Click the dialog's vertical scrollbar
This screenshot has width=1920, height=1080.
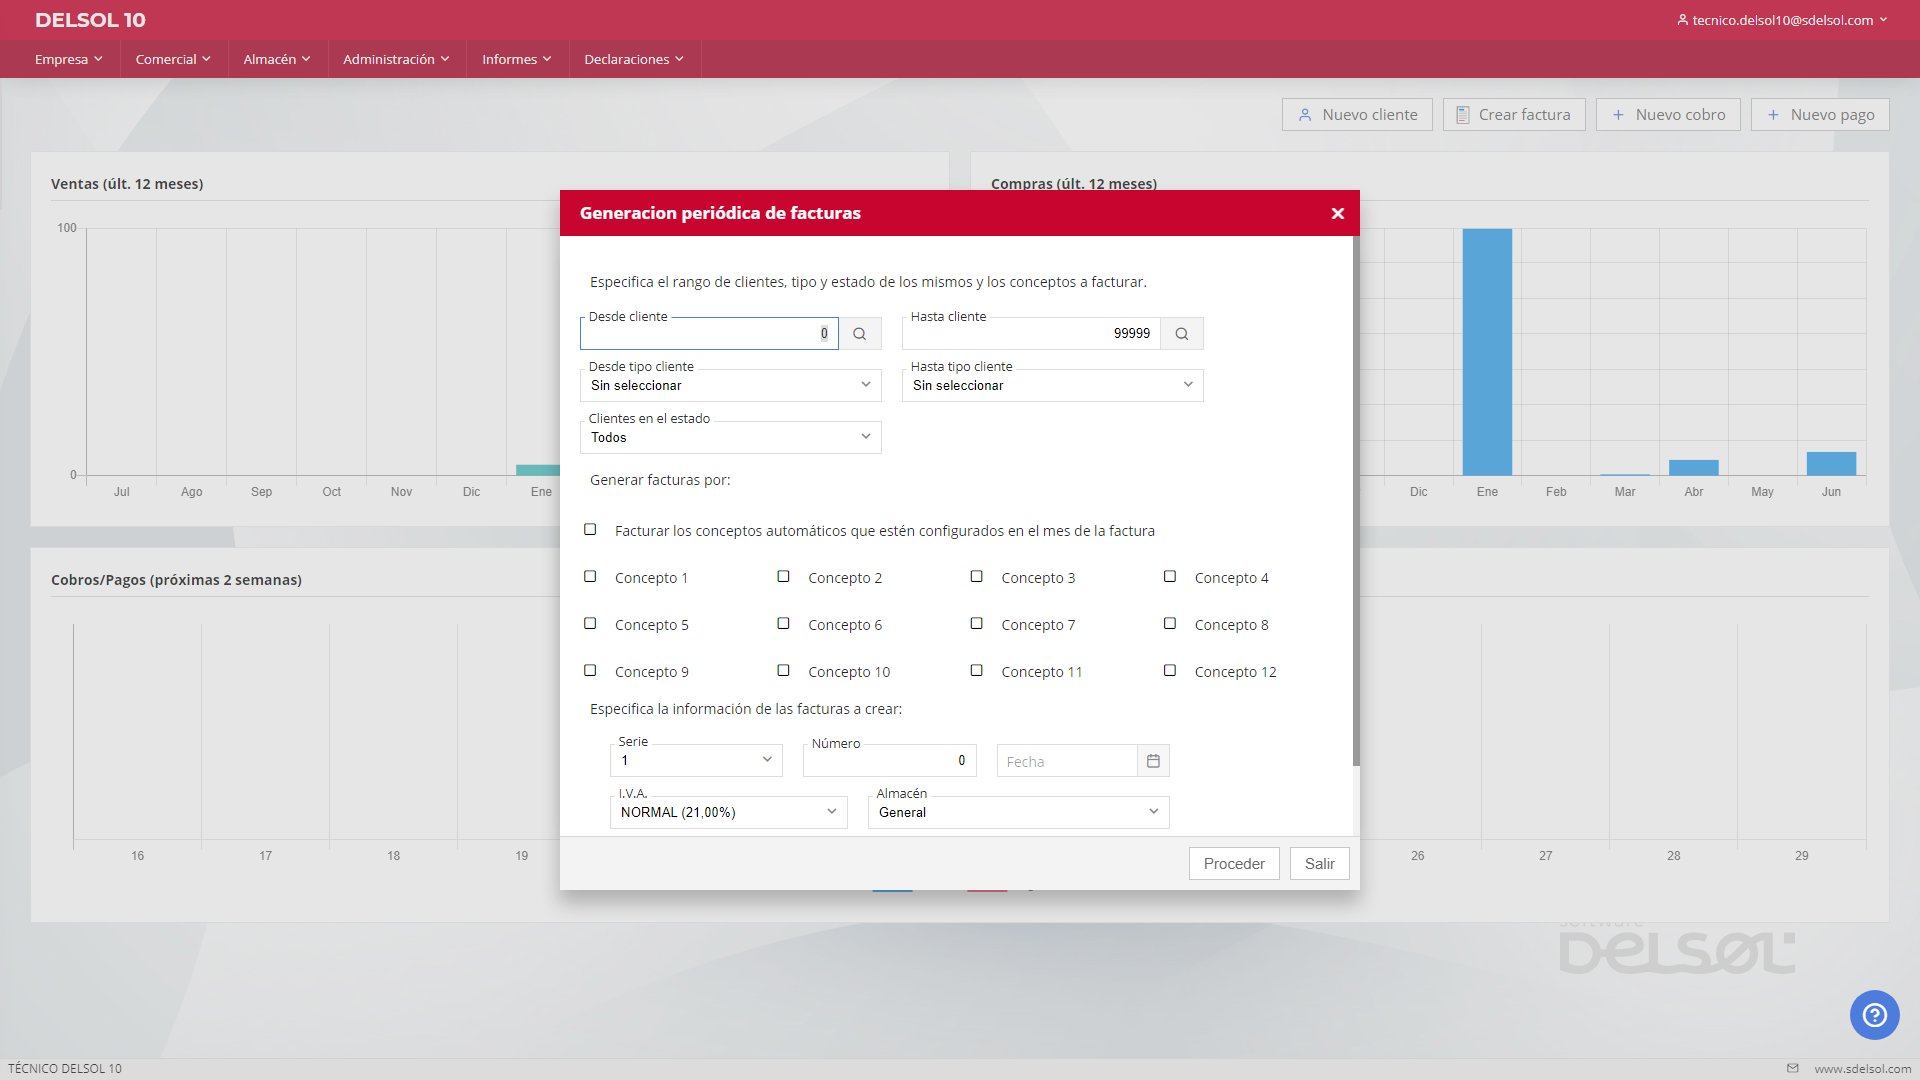click(1356, 500)
